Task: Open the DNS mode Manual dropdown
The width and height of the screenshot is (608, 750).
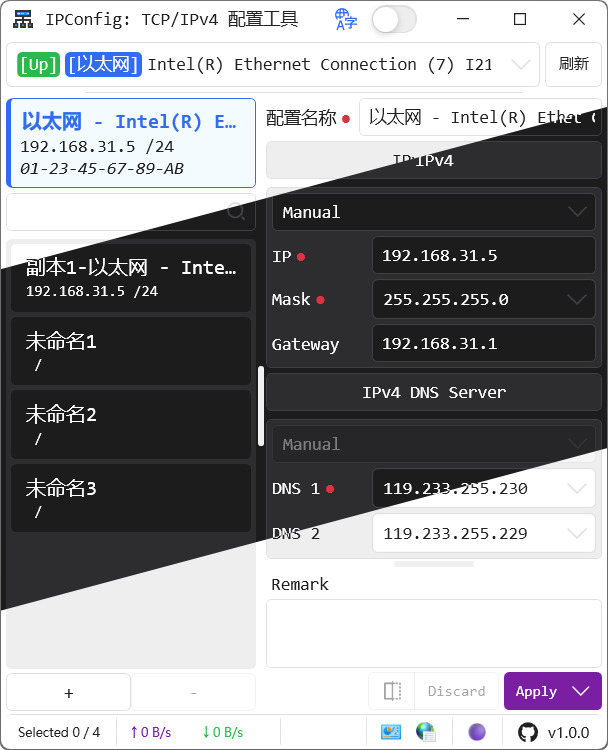Action: [x=434, y=444]
